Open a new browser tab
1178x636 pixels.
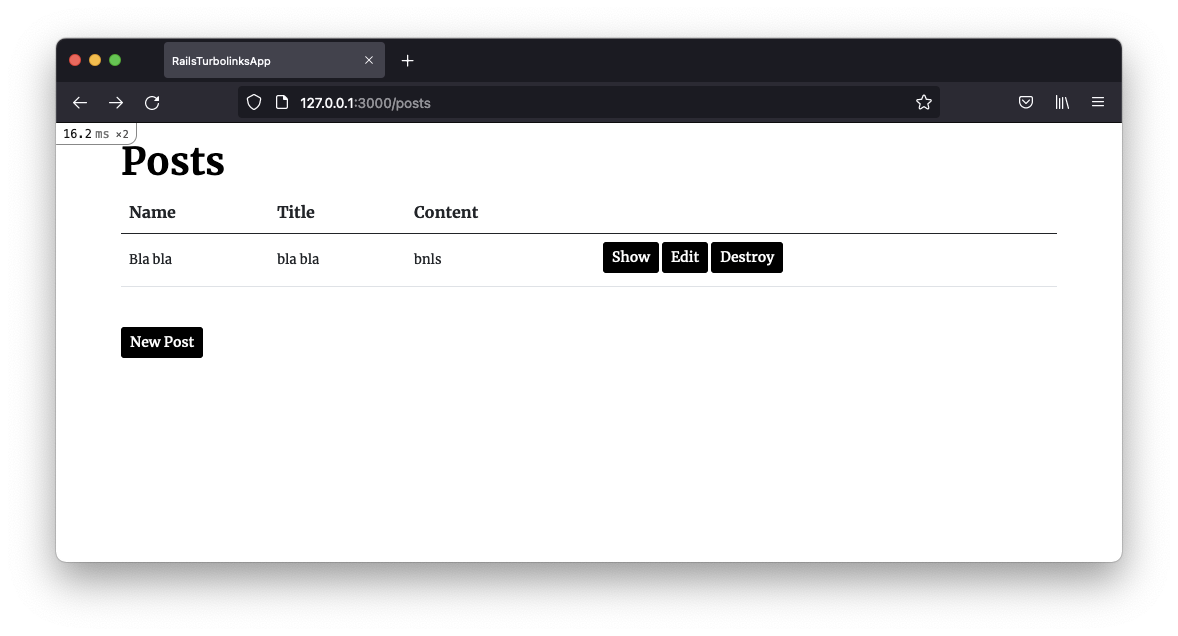point(407,61)
